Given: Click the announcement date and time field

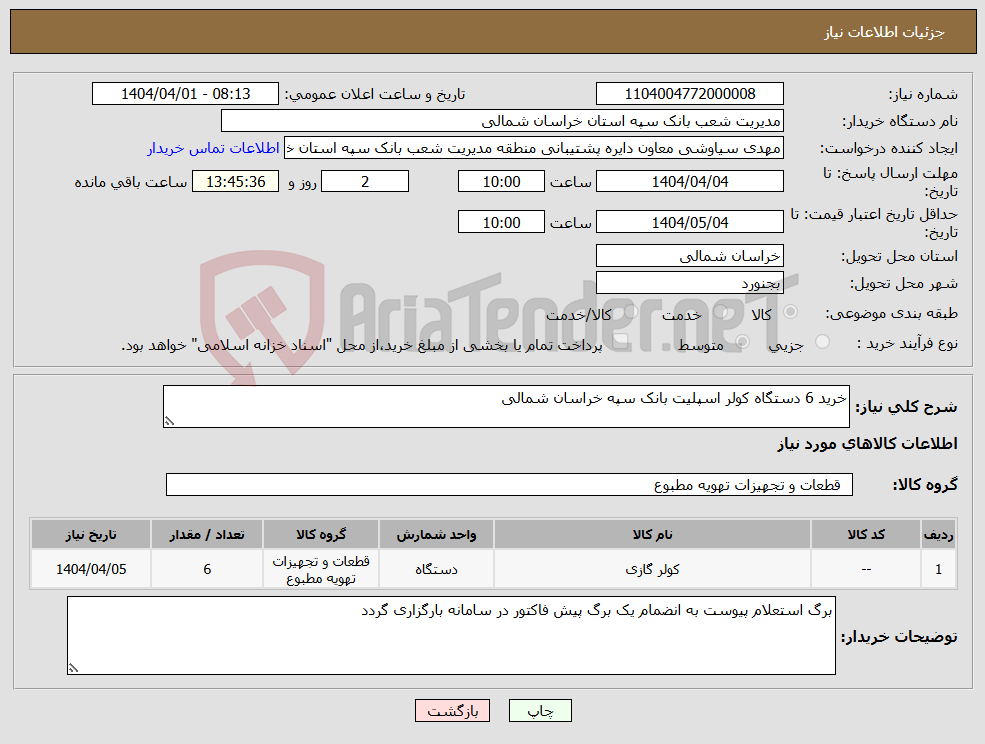Looking at the screenshot, I should tap(185, 94).
